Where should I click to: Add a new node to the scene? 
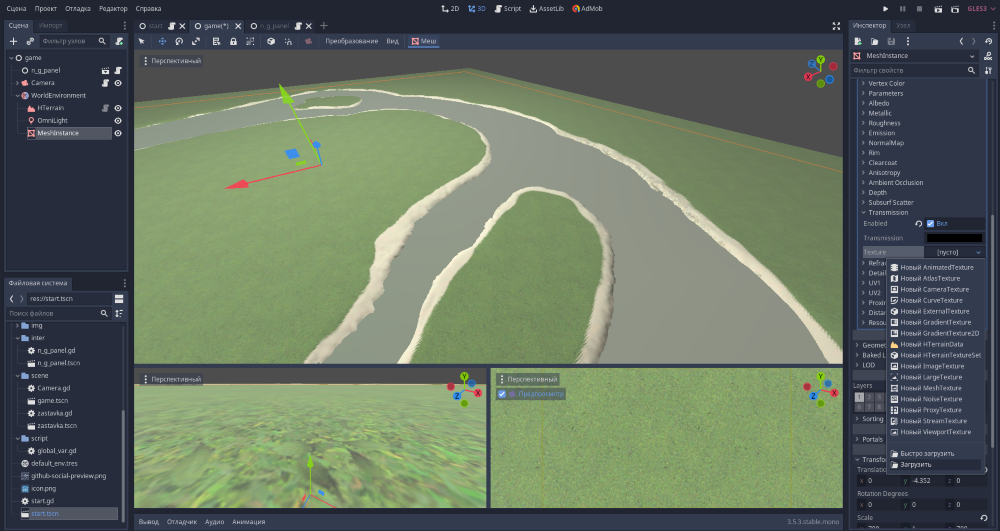tap(13, 41)
